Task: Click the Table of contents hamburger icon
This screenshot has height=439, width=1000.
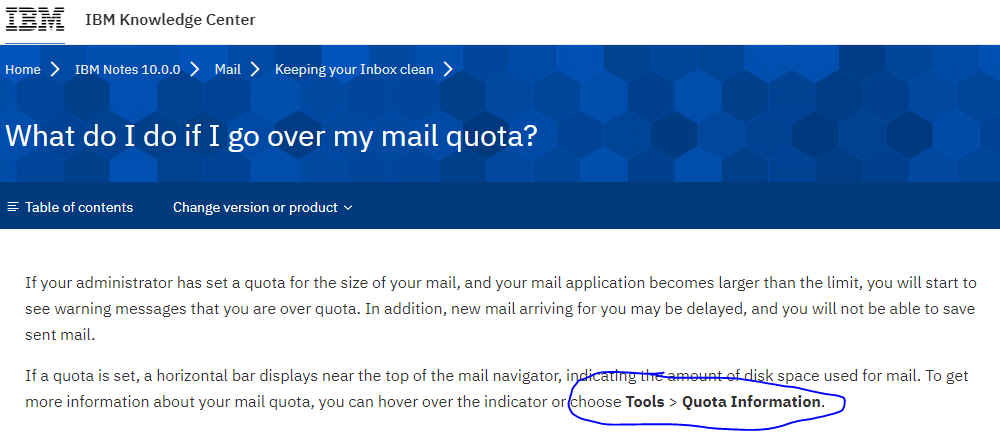Action: (x=13, y=207)
